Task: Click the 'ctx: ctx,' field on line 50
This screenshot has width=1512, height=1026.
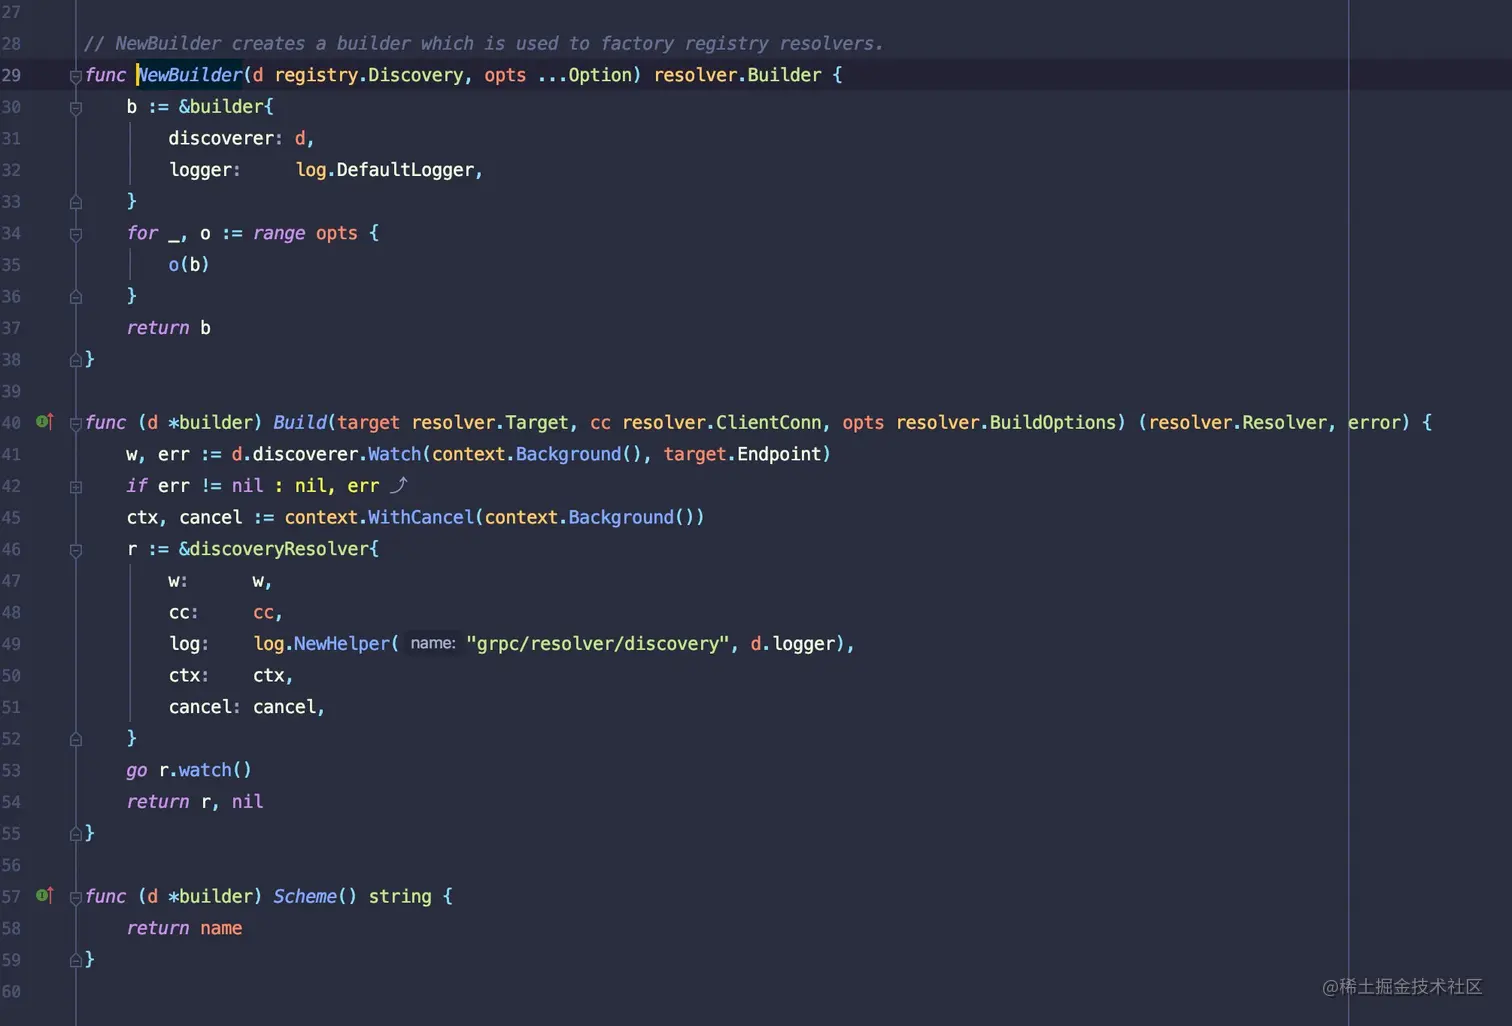Action: coord(231,675)
